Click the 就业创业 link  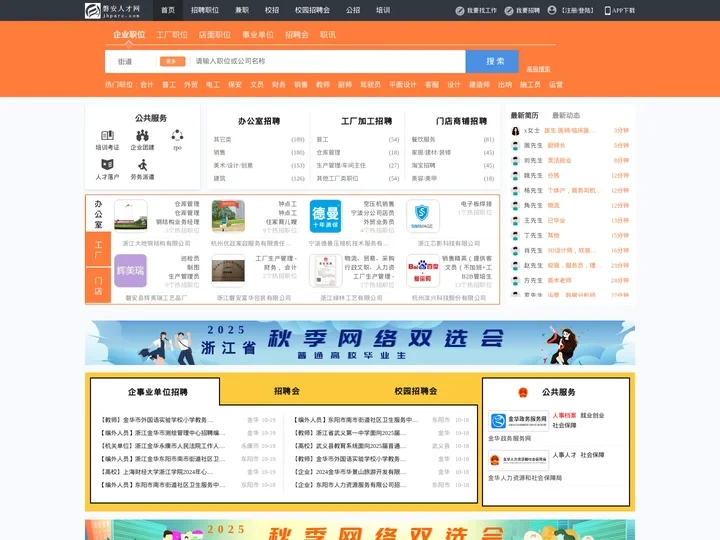click(592, 416)
